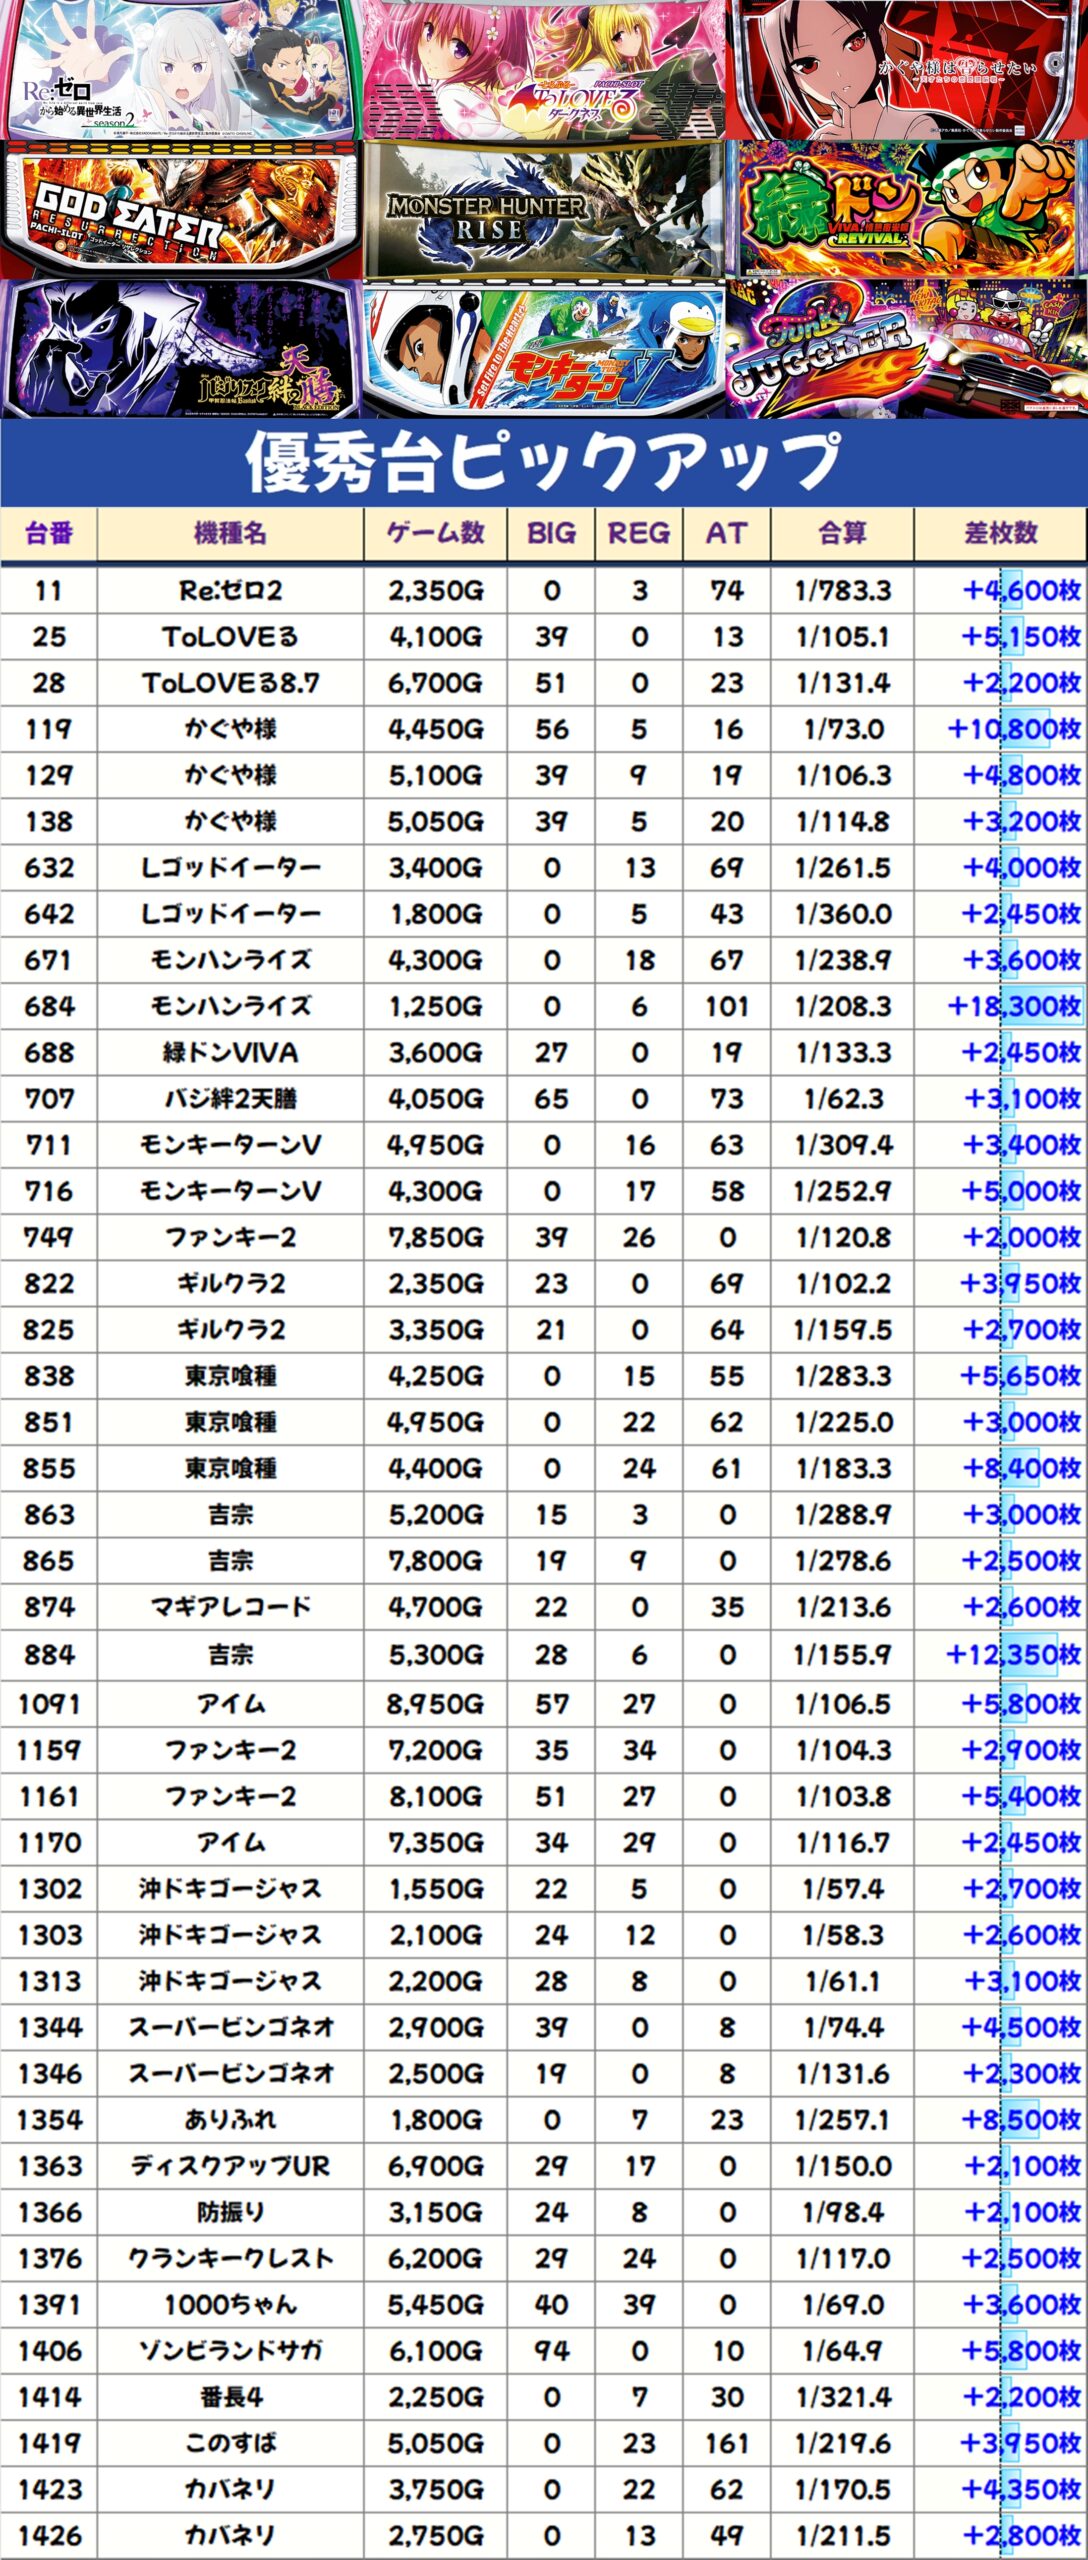Select the BIG column header
Image resolution: width=1088 pixels, height=2560 pixels.
[x=551, y=533]
